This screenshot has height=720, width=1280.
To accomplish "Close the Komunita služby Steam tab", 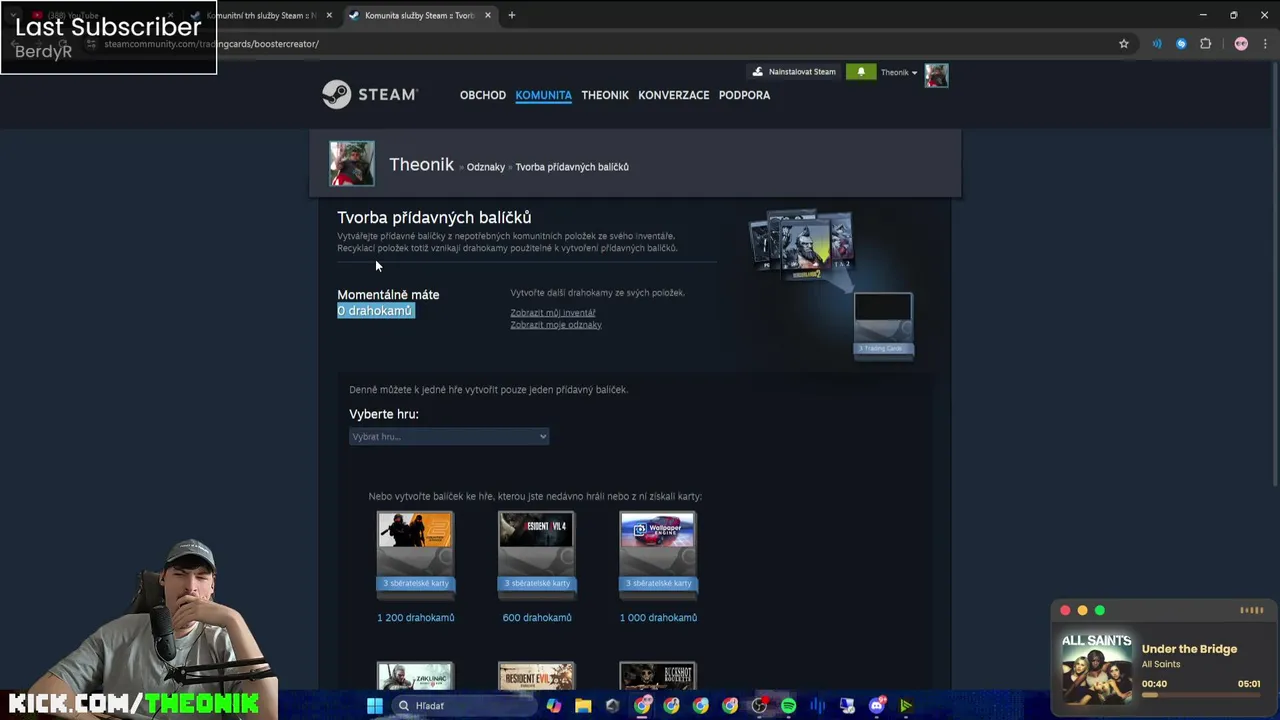I will [x=488, y=15].
